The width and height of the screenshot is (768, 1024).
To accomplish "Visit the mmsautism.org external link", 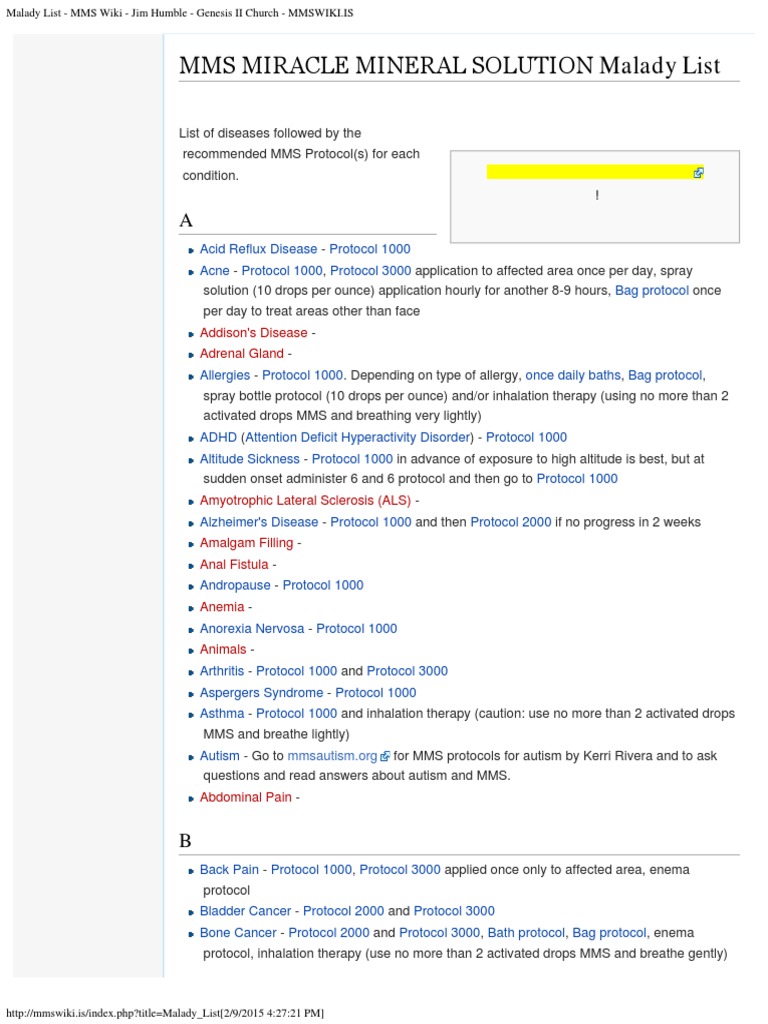I will click(332, 756).
